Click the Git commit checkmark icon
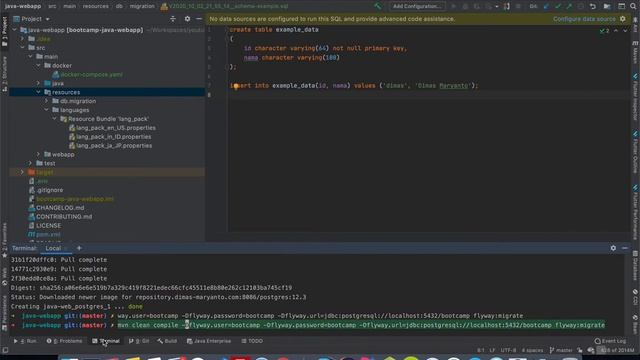Image resolution: width=640 pixels, height=360 pixels. [558, 7]
